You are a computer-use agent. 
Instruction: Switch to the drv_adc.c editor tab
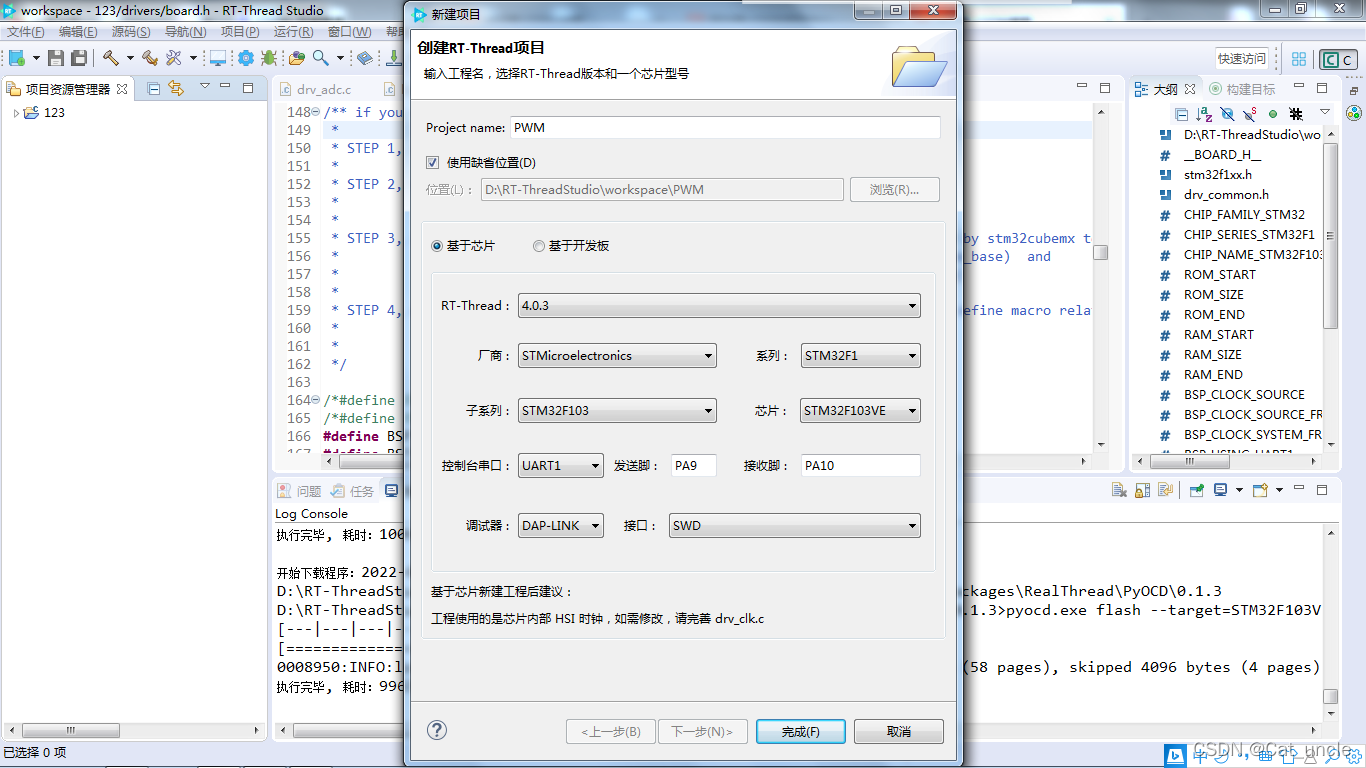pos(323,89)
